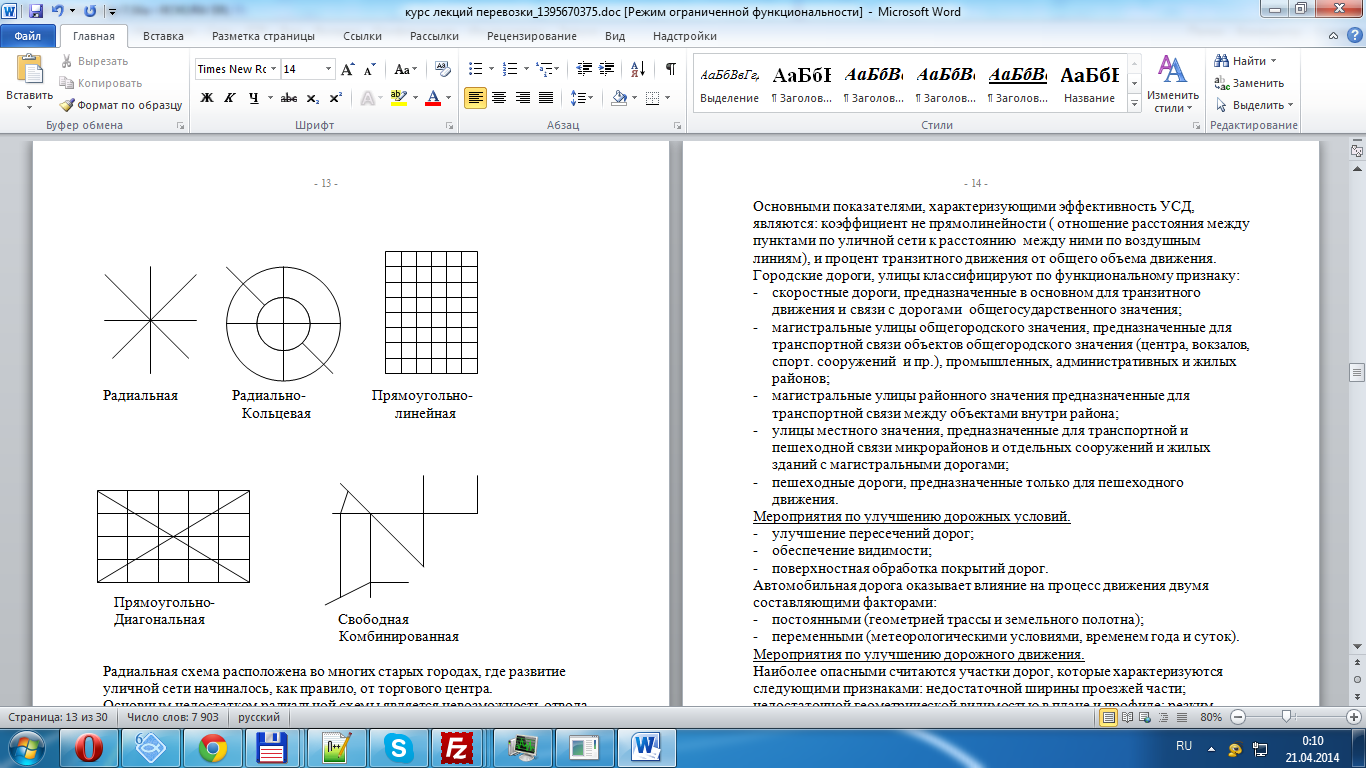Screen dimensions: 1366x768
Task: Undo last action in quick access toolbar
Action: coord(57,12)
